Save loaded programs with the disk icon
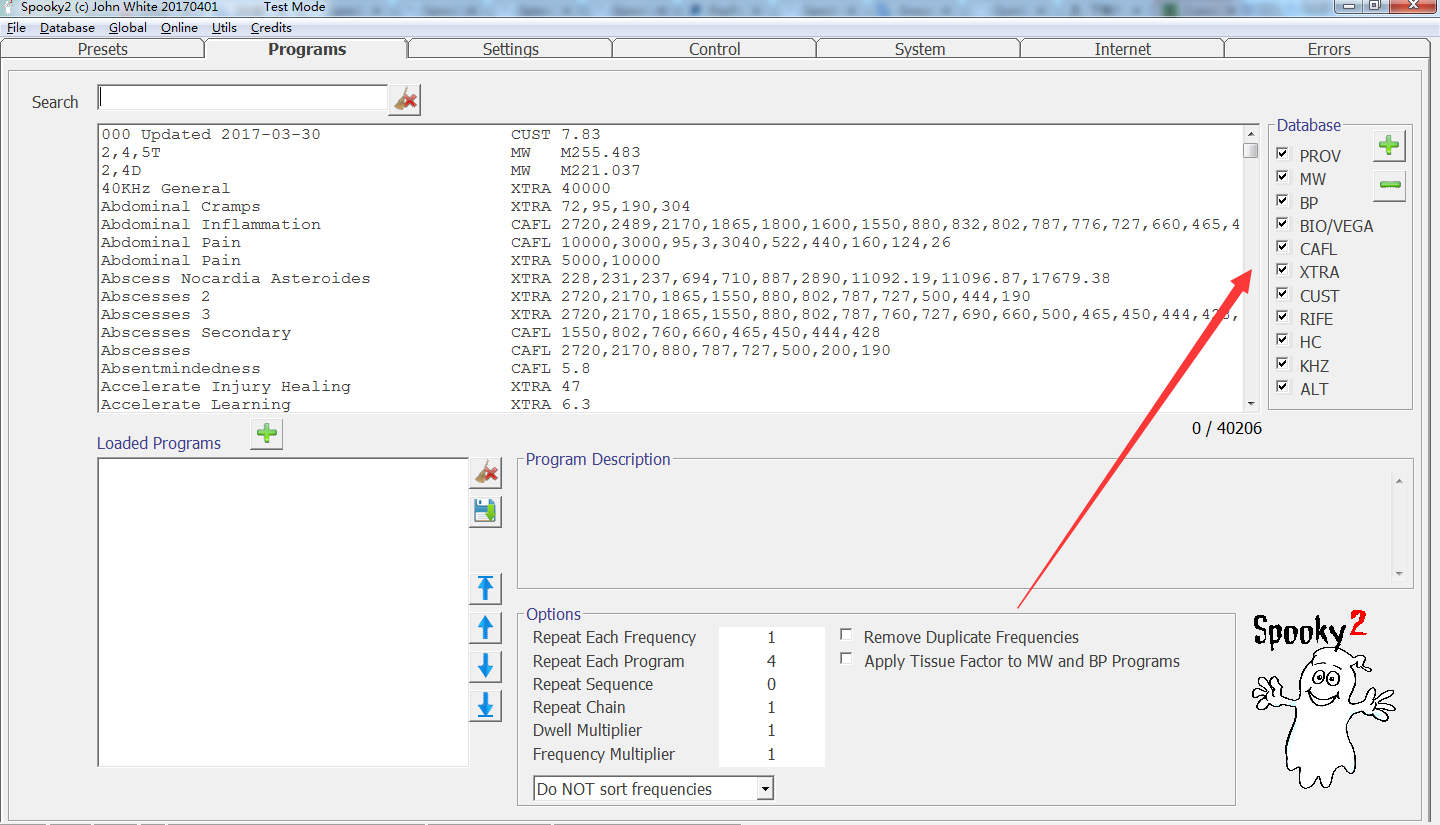This screenshot has height=825, width=1440. click(485, 512)
